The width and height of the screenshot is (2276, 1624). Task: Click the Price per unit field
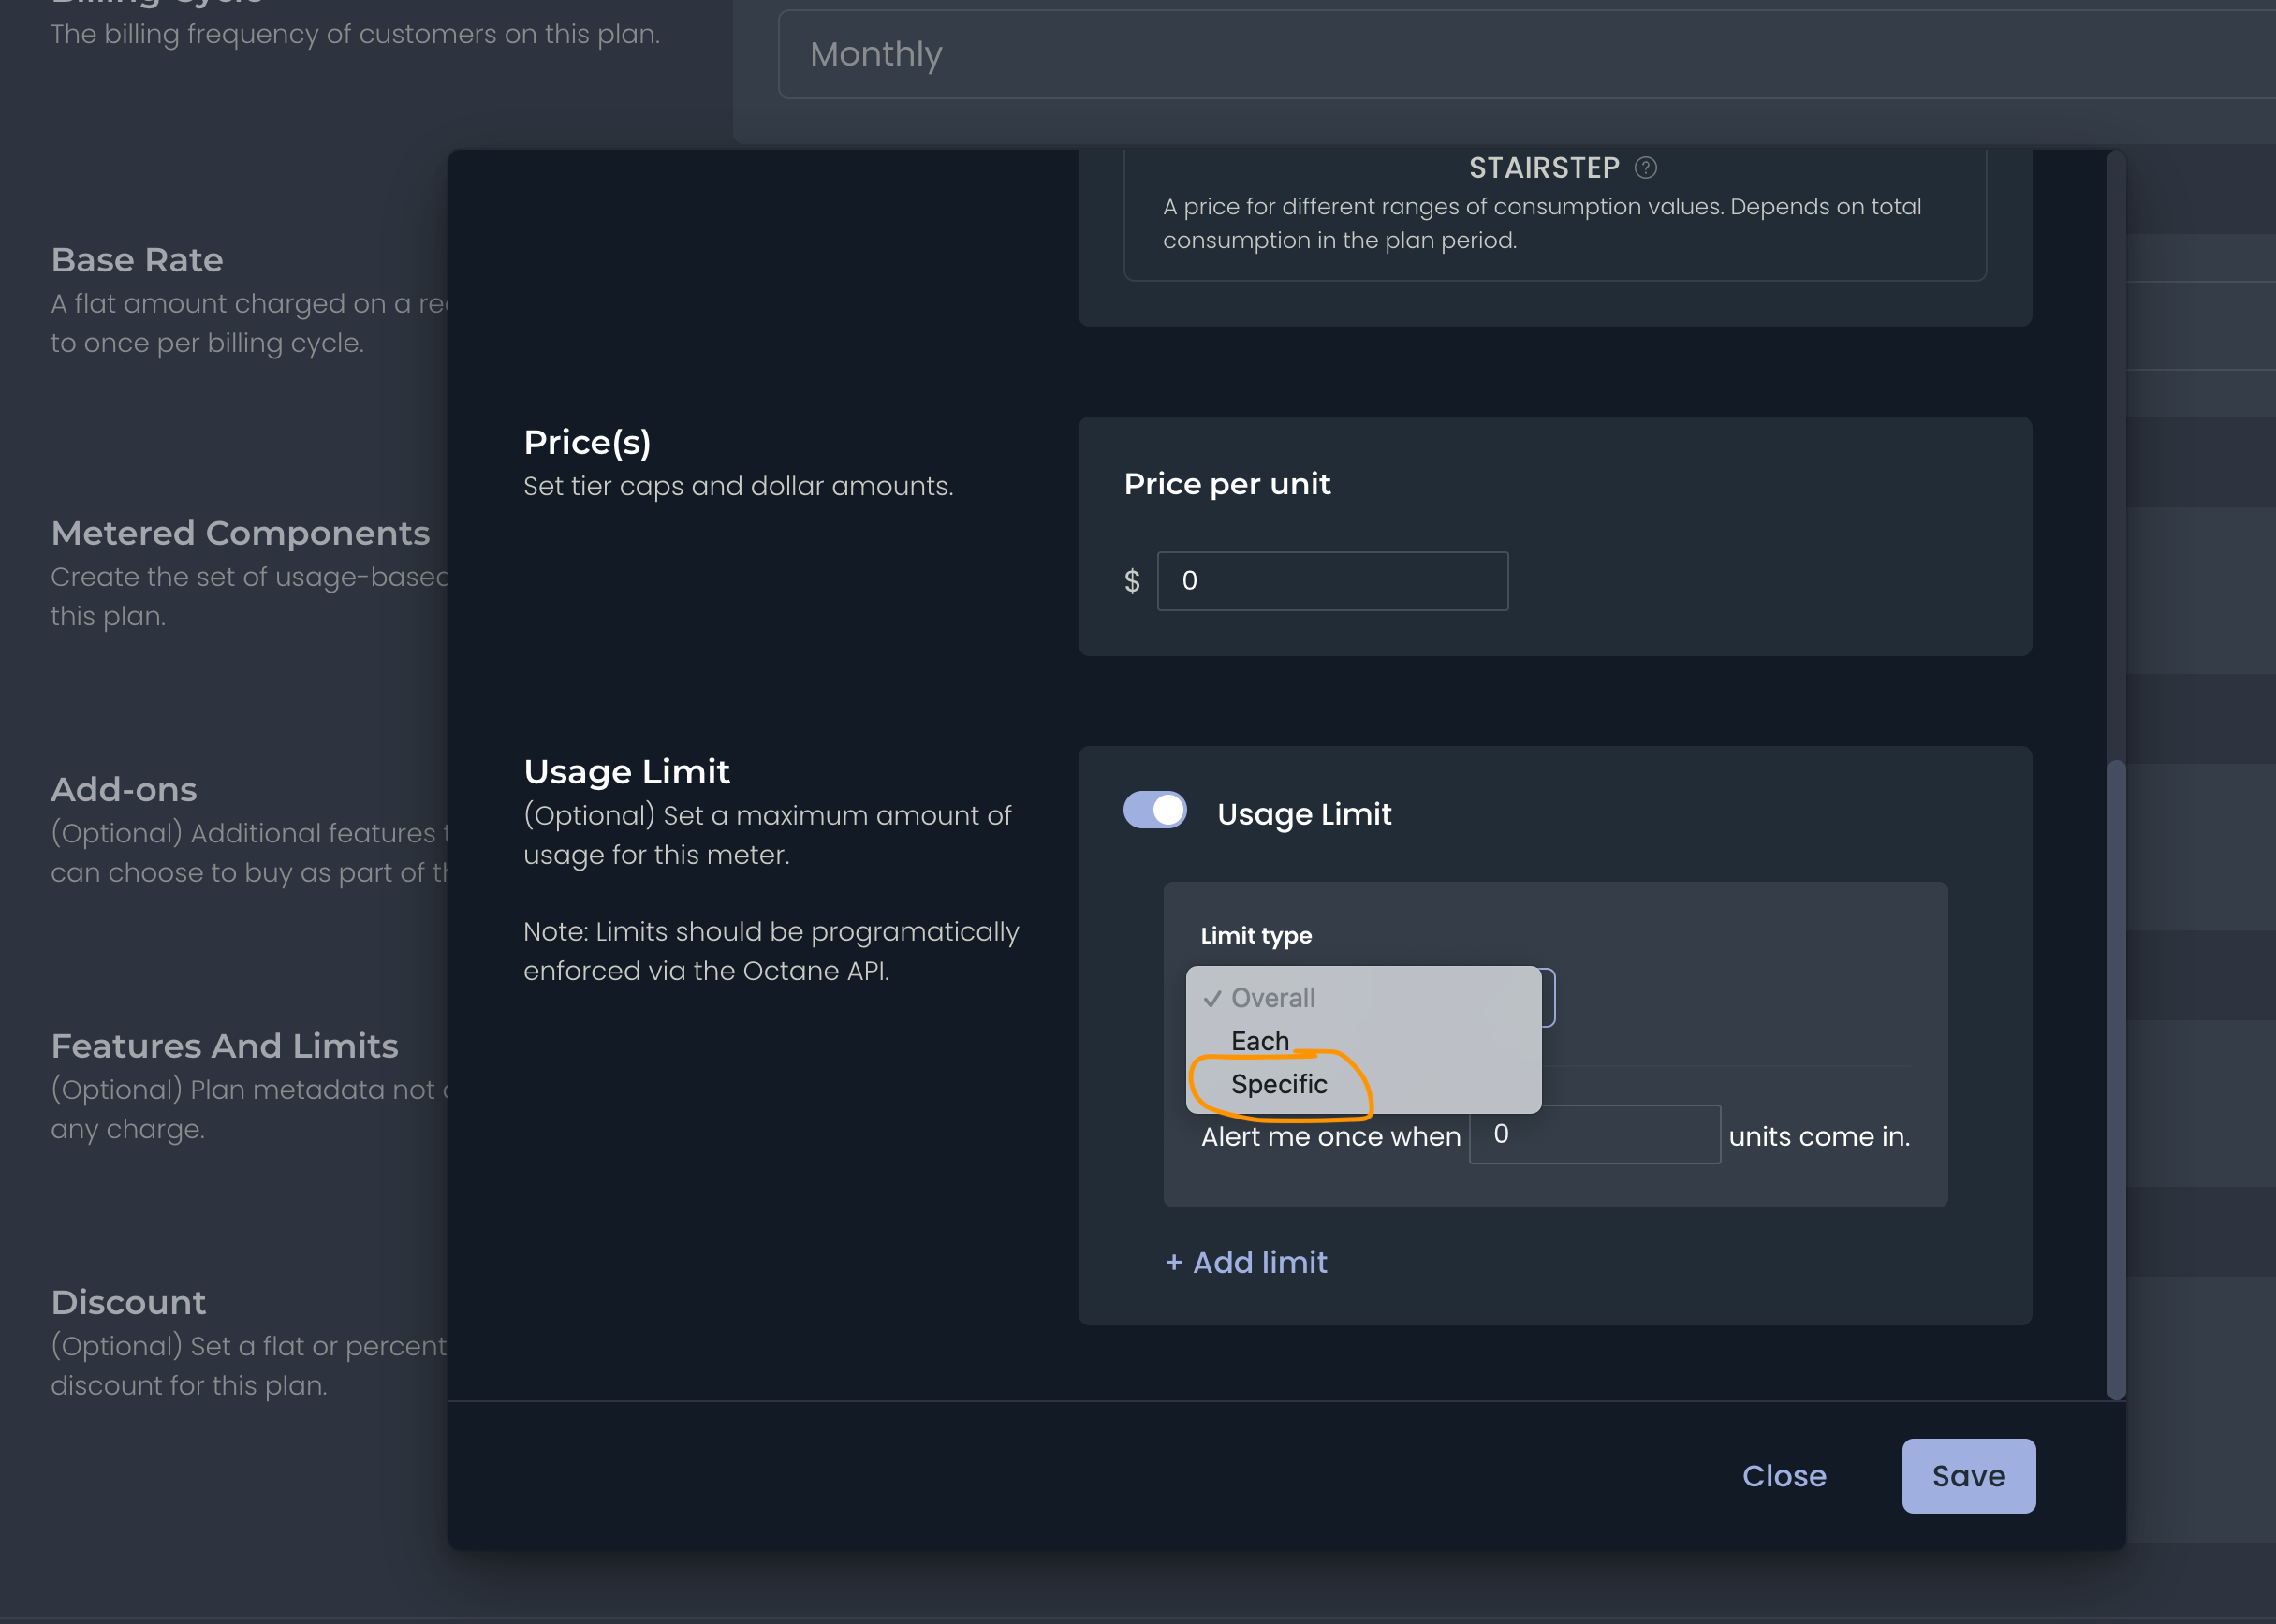1332,581
